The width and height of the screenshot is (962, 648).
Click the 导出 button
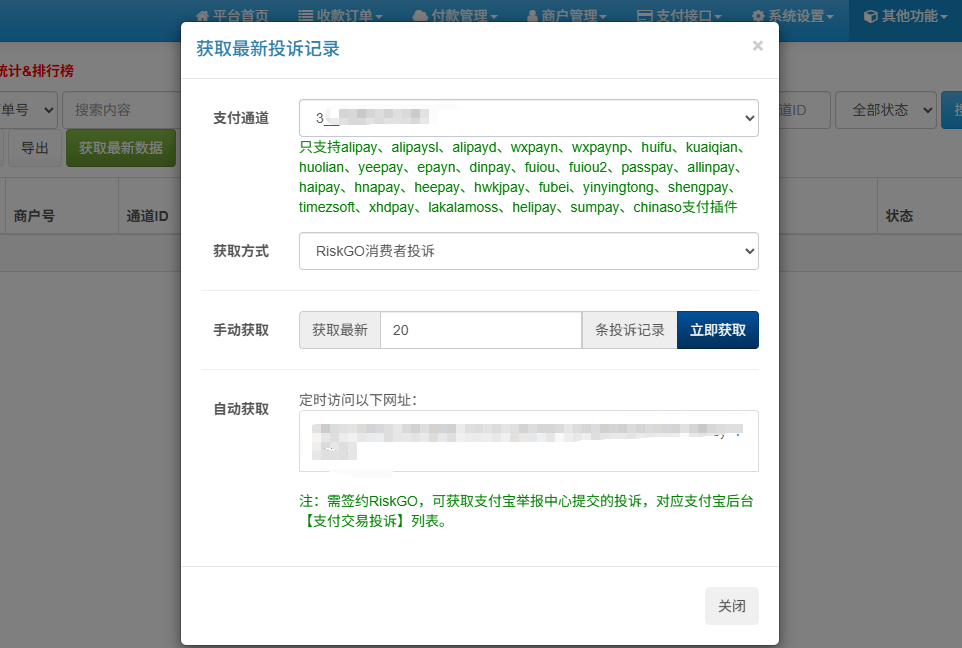click(x=34, y=148)
